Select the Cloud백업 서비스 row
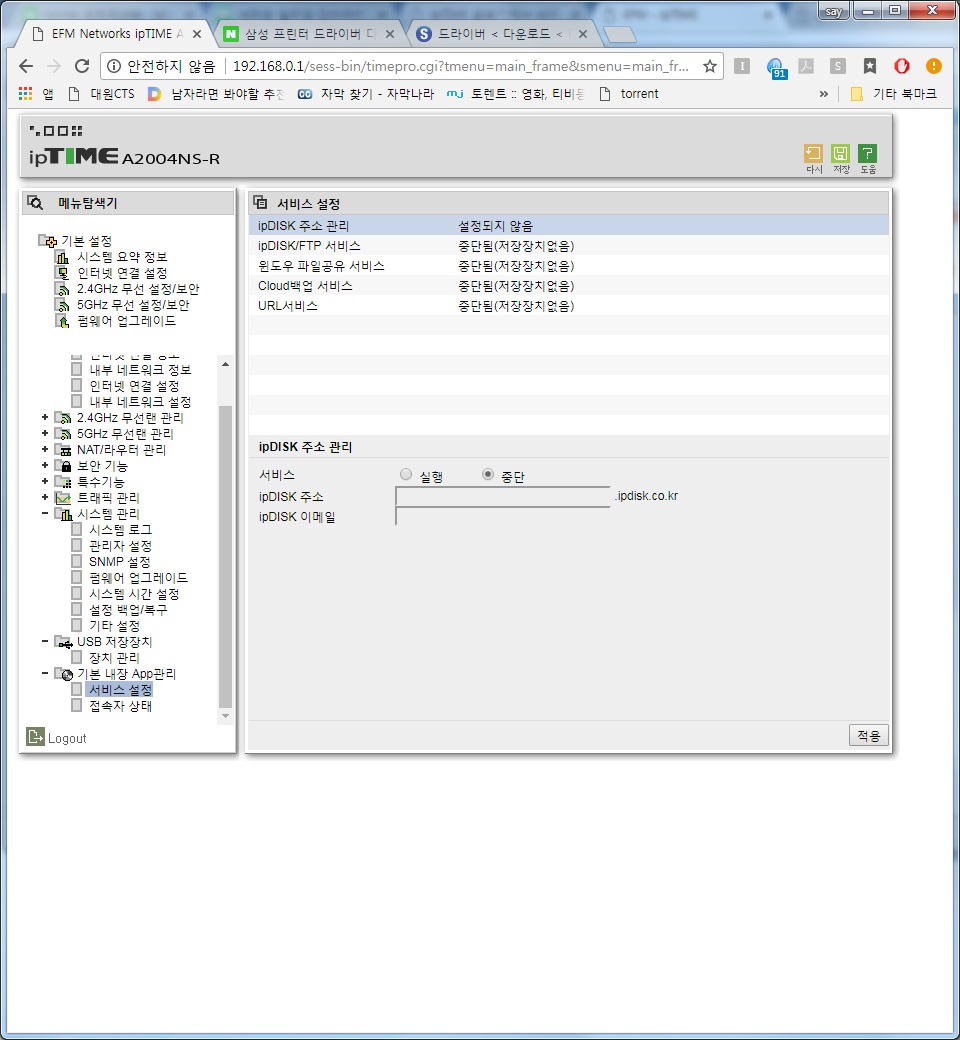 (x=569, y=285)
